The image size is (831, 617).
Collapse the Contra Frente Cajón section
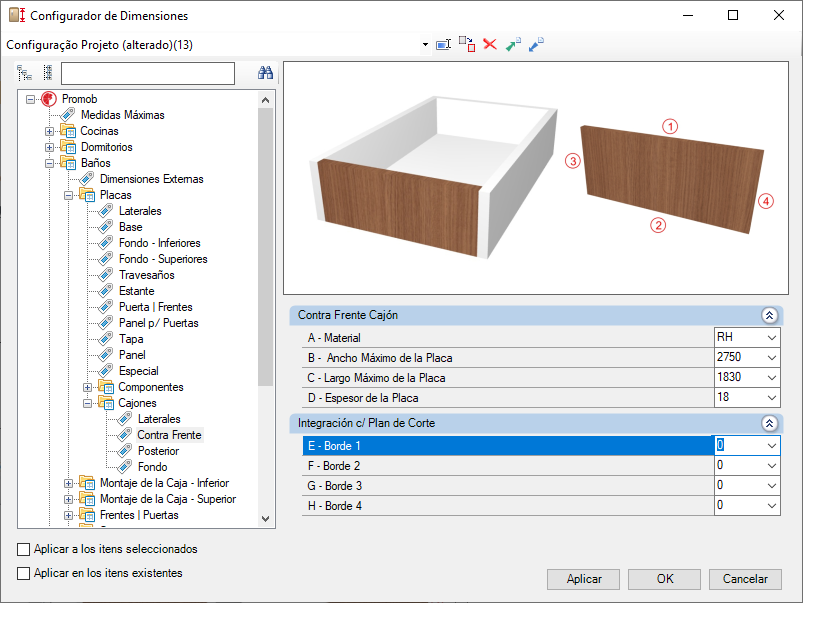coord(770,315)
